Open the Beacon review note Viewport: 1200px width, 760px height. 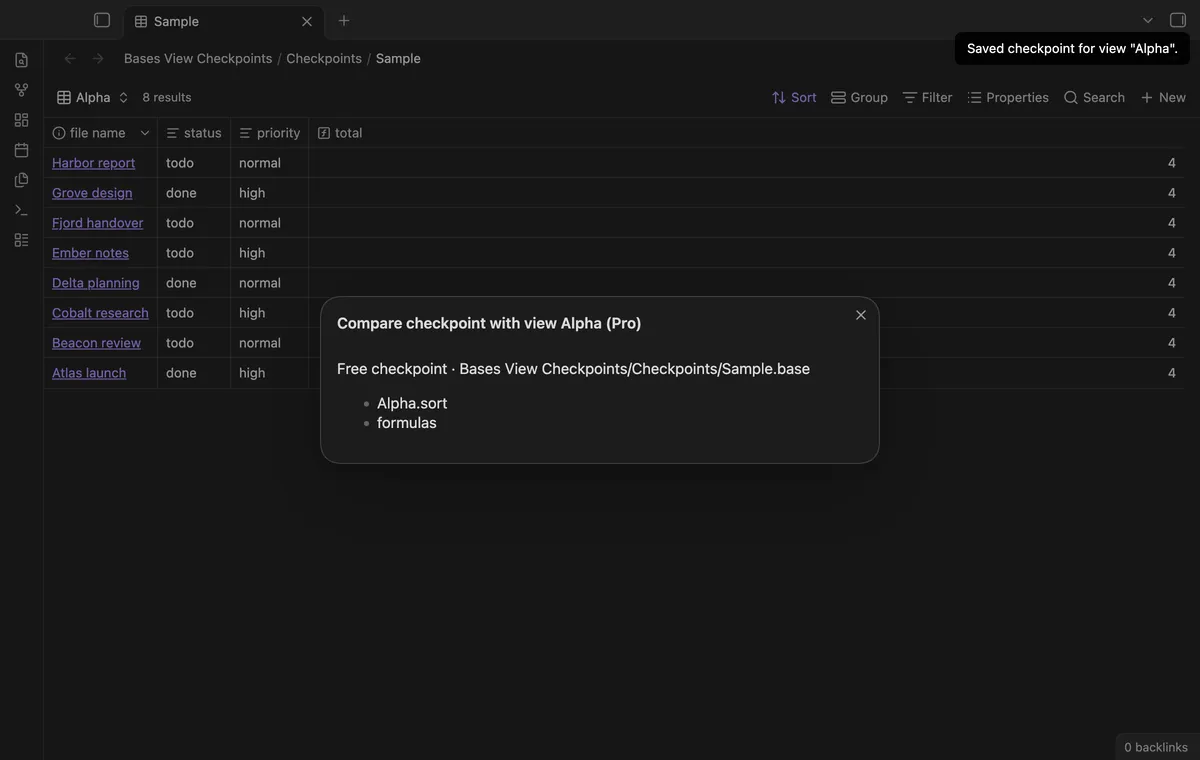[x=96, y=343]
